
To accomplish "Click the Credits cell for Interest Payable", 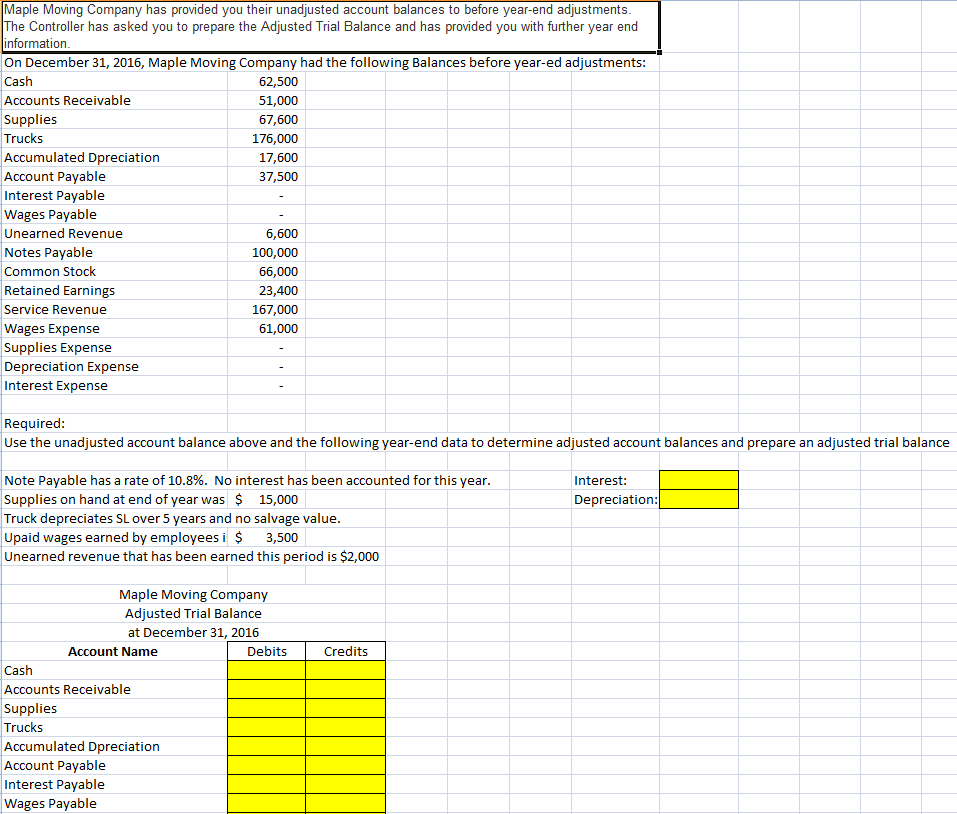I will (x=345, y=783).
